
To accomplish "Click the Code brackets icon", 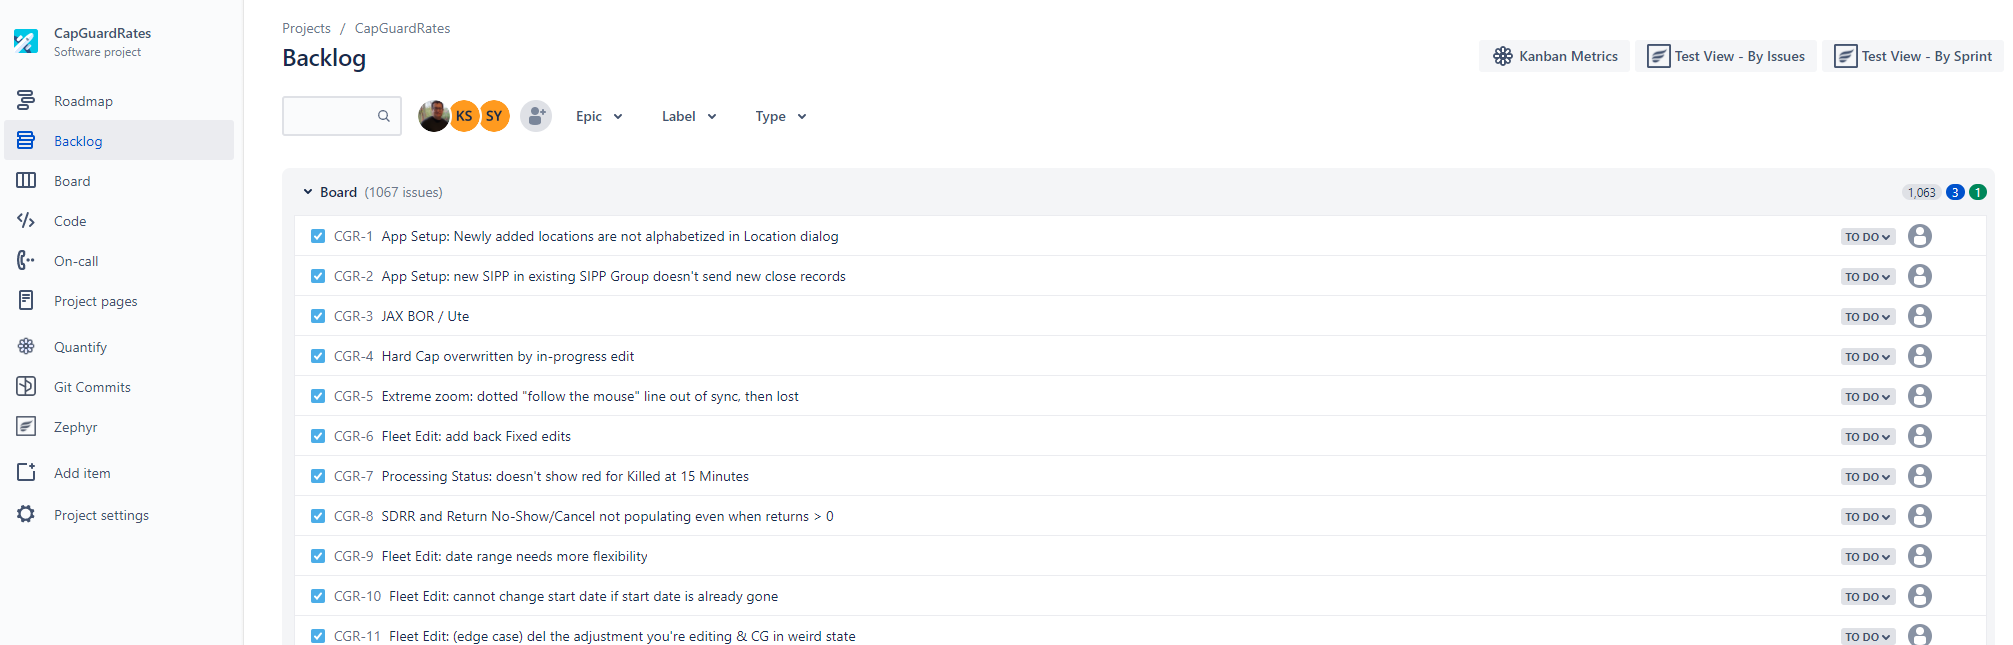I will [x=26, y=220].
